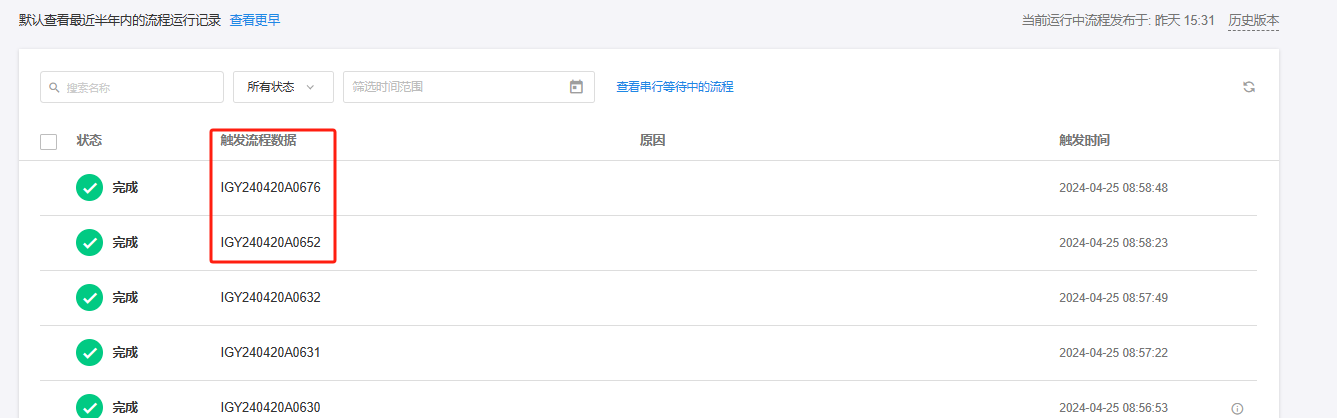Open the 筛选时间范围 date range picker
The image size is (1337, 418).
(x=455, y=87)
